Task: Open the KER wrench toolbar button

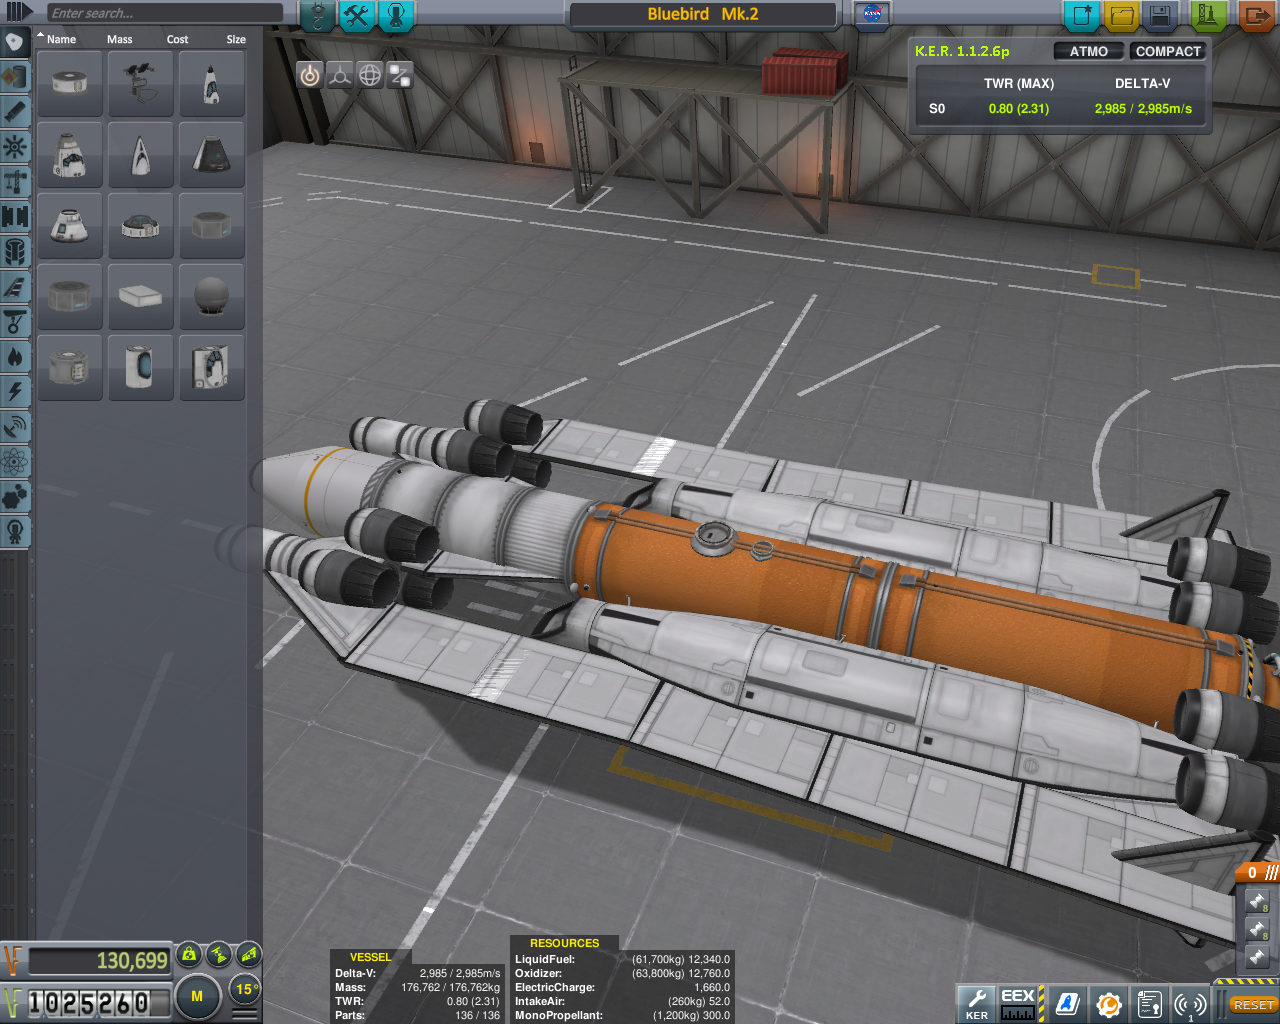Action: (977, 1003)
